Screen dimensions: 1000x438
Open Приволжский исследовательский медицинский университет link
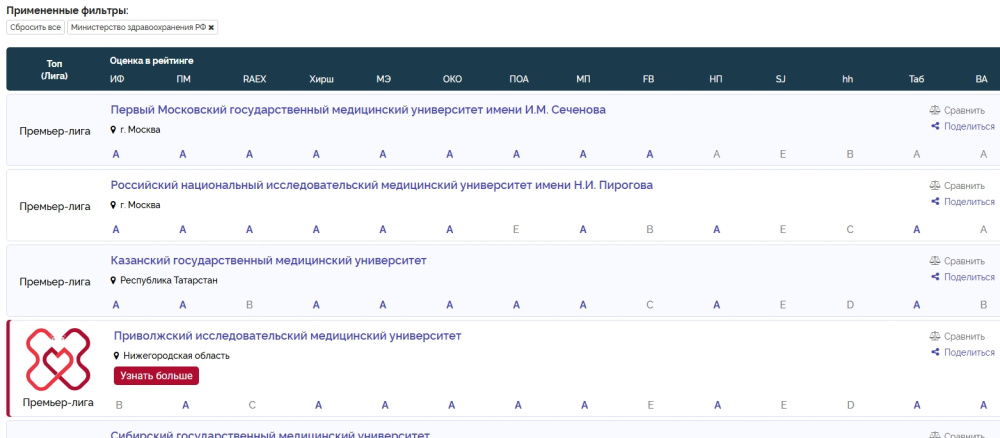[288, 335]
